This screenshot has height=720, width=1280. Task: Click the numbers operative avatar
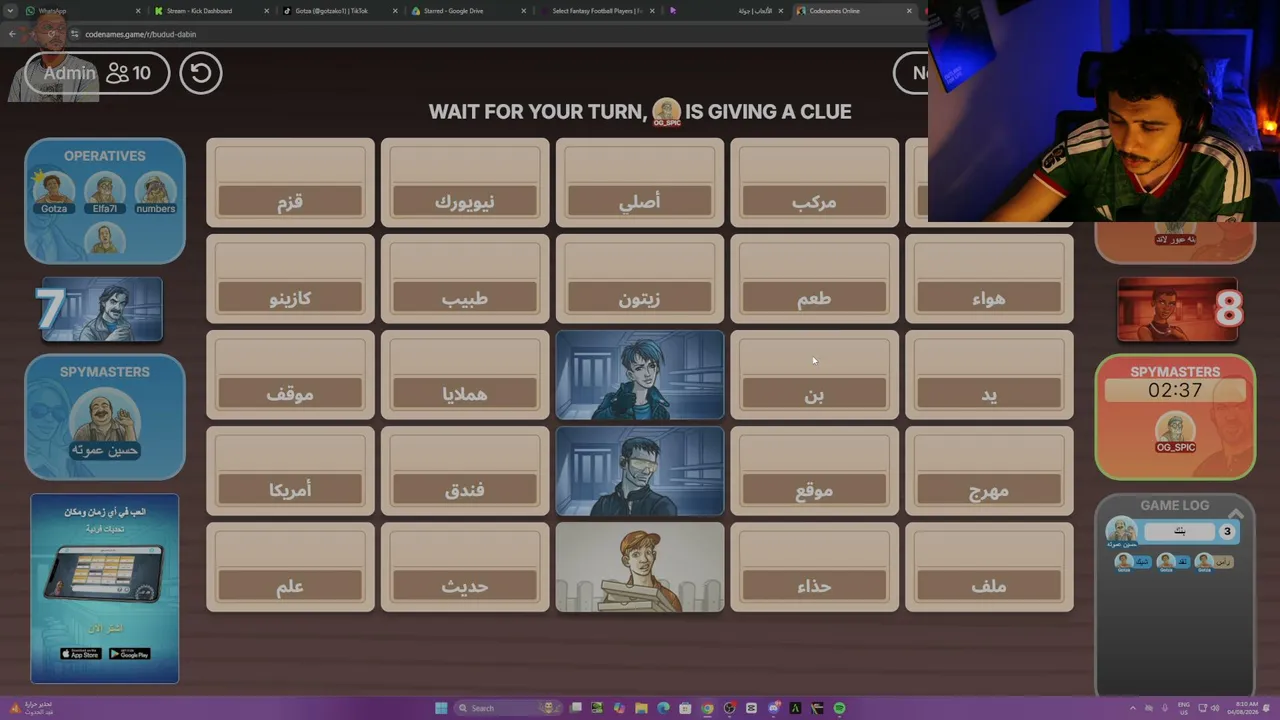pyautogui.click(x=155, y=192)
